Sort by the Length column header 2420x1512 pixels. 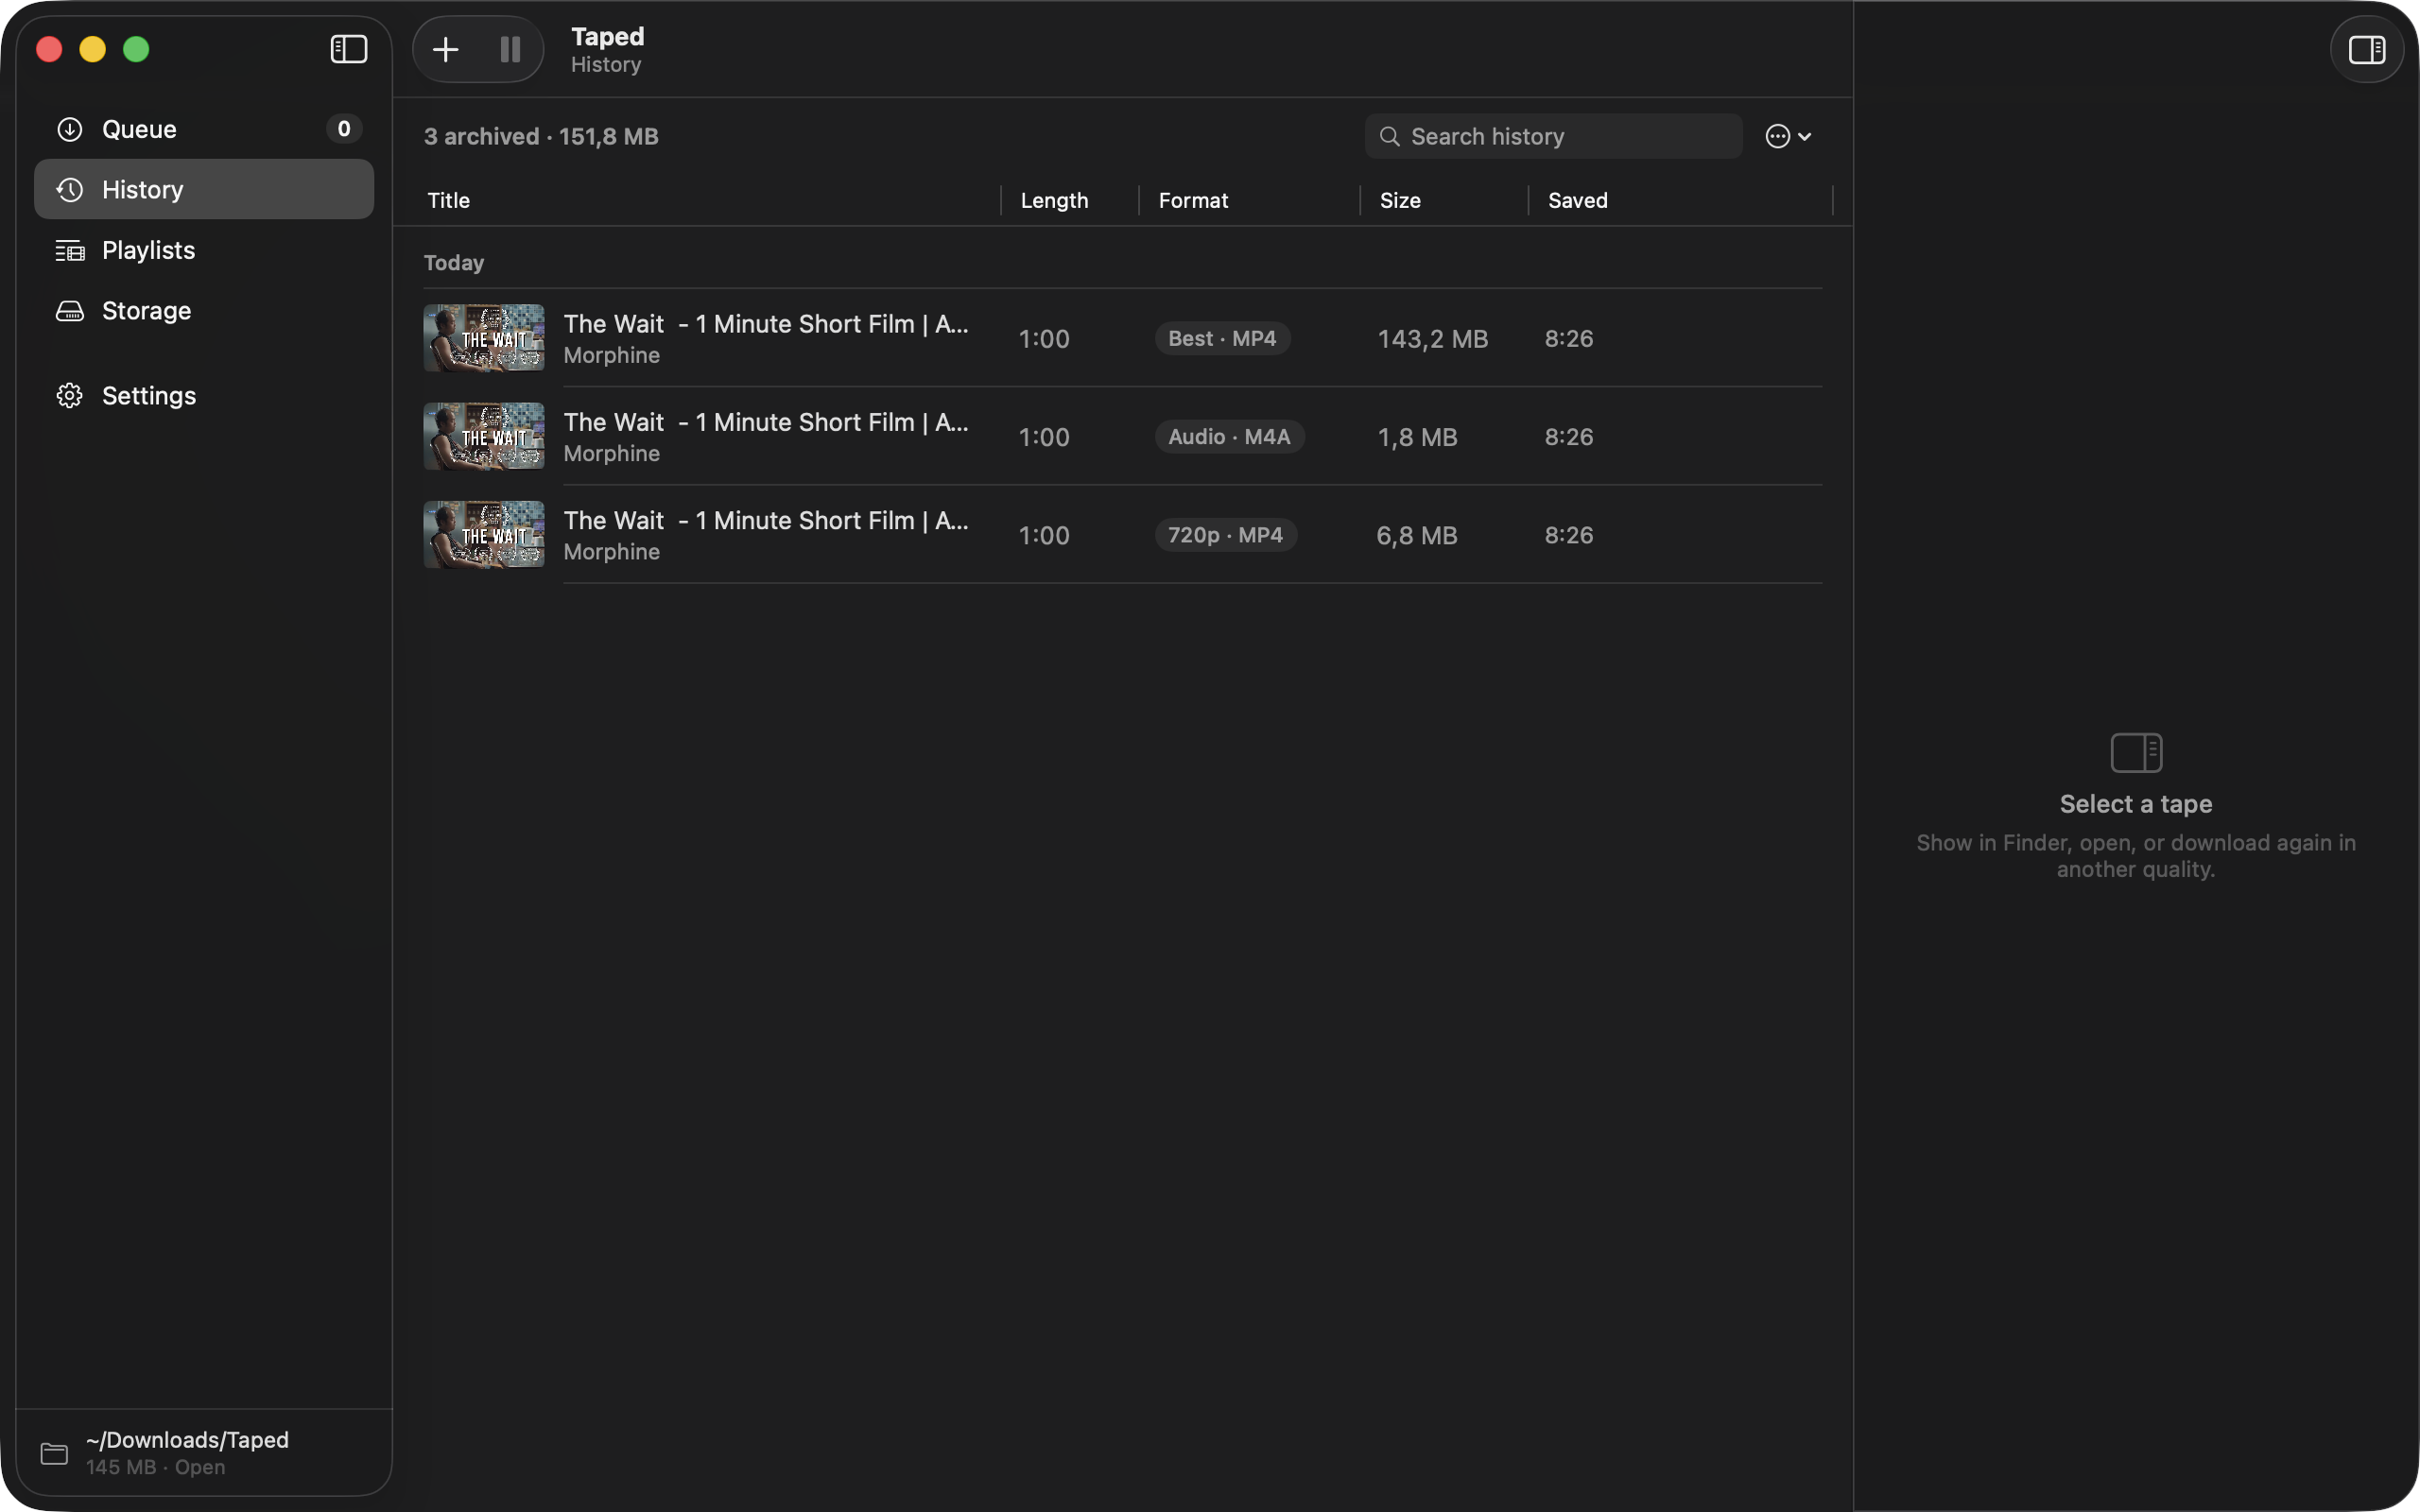point(1054,200)
